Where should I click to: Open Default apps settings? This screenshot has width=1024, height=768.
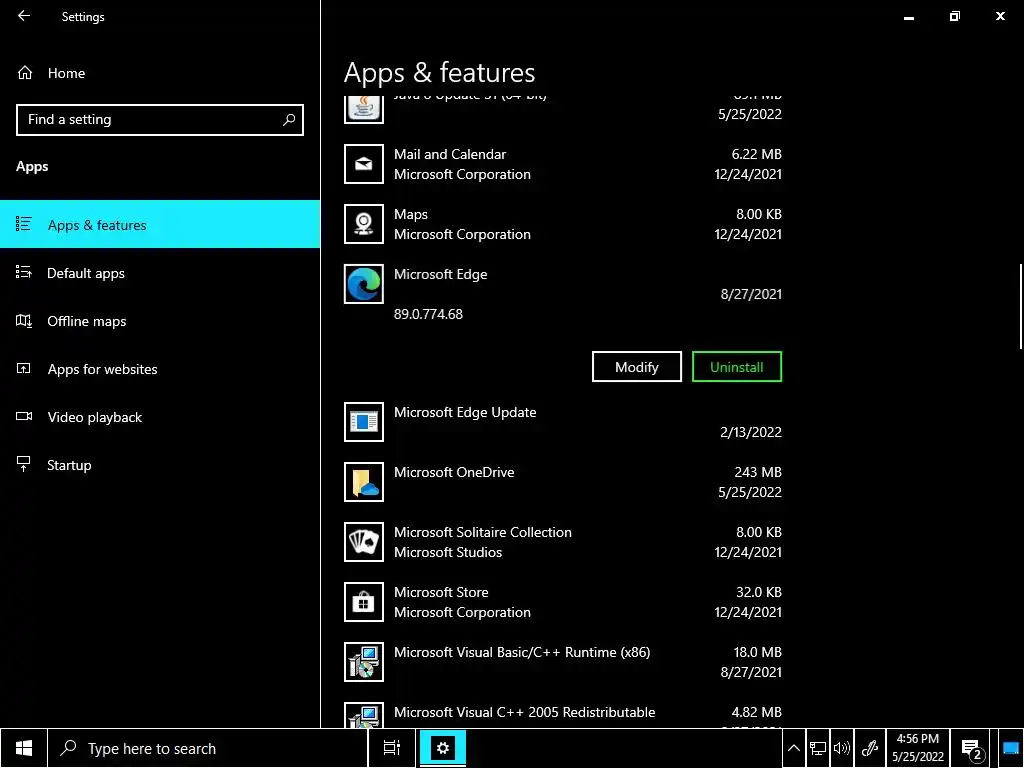pos(160,273)
